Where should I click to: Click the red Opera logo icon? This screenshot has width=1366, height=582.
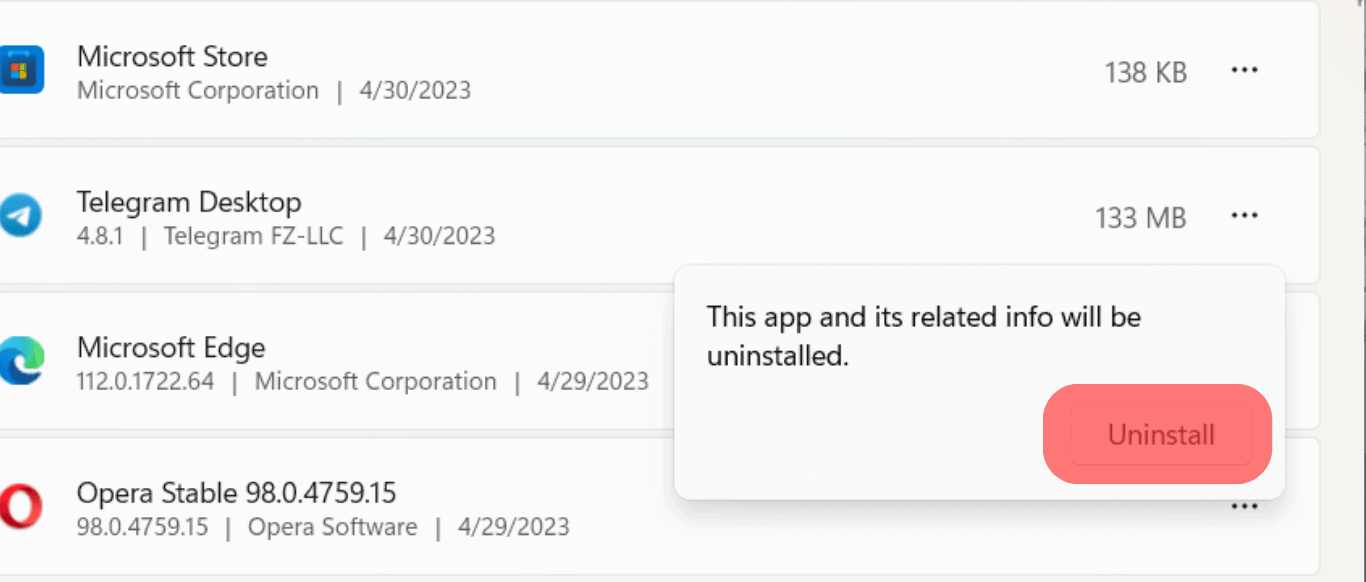20,507
